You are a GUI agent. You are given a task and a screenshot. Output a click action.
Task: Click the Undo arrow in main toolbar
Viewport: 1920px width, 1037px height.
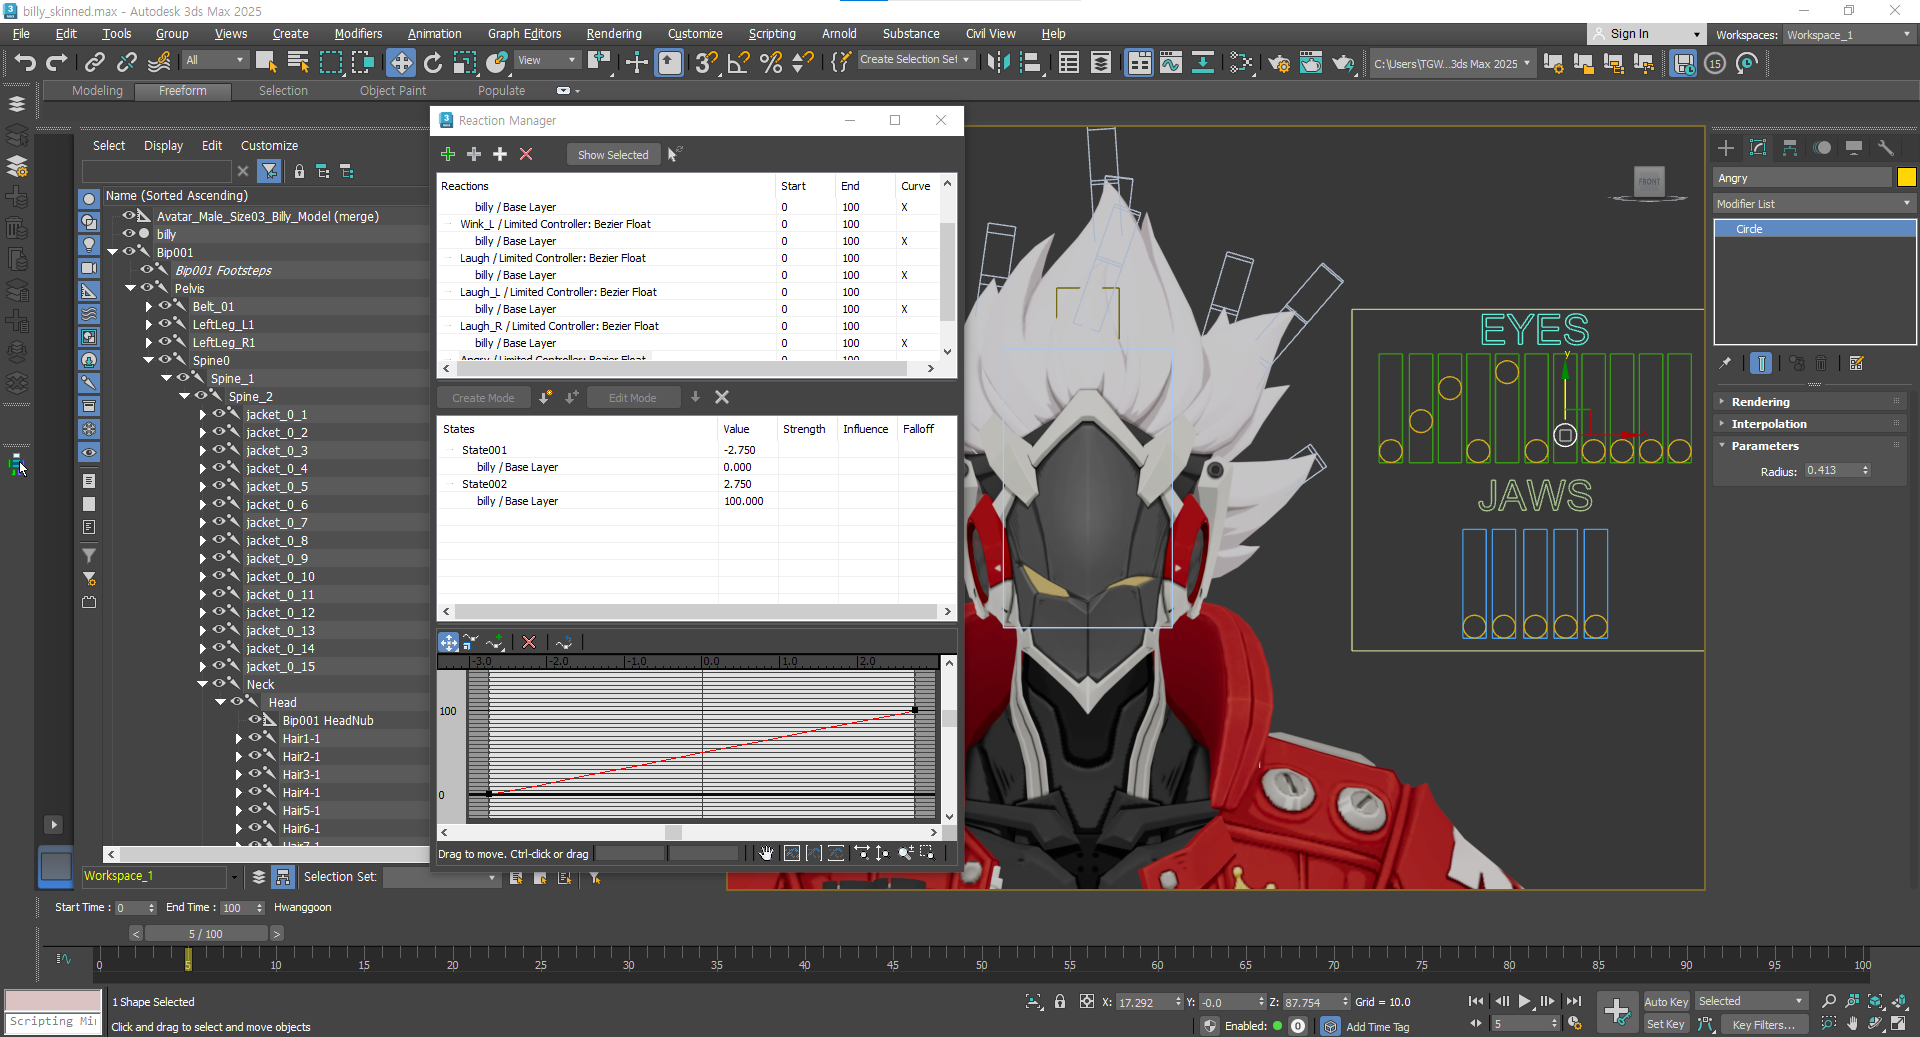(x=25, y=63)
